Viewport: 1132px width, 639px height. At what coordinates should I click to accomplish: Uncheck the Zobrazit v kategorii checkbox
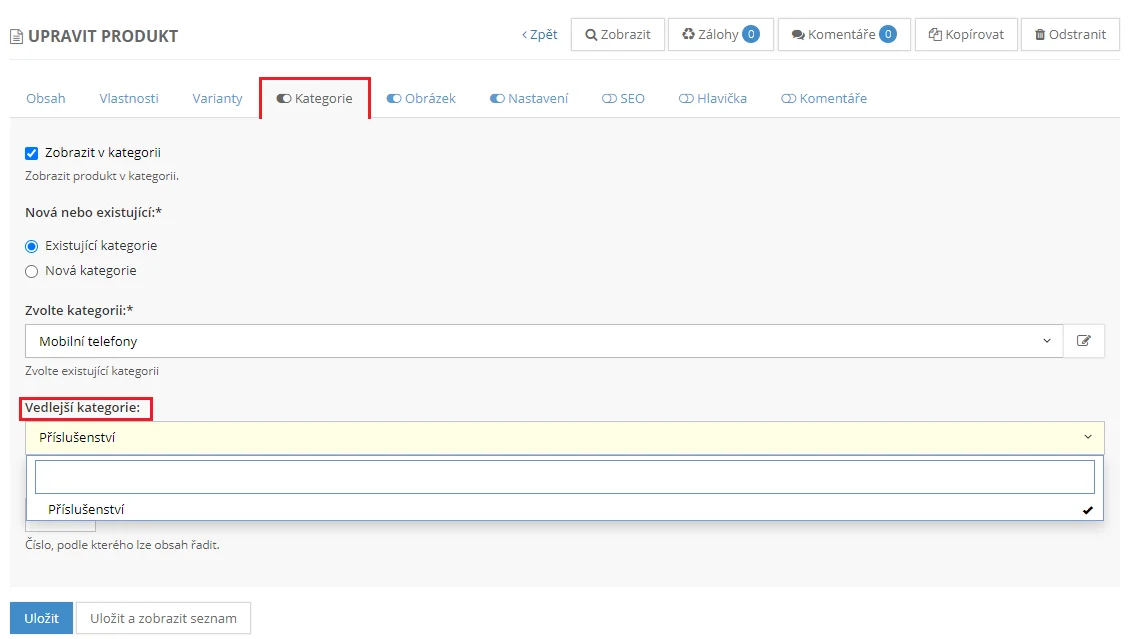coord(31,153)
